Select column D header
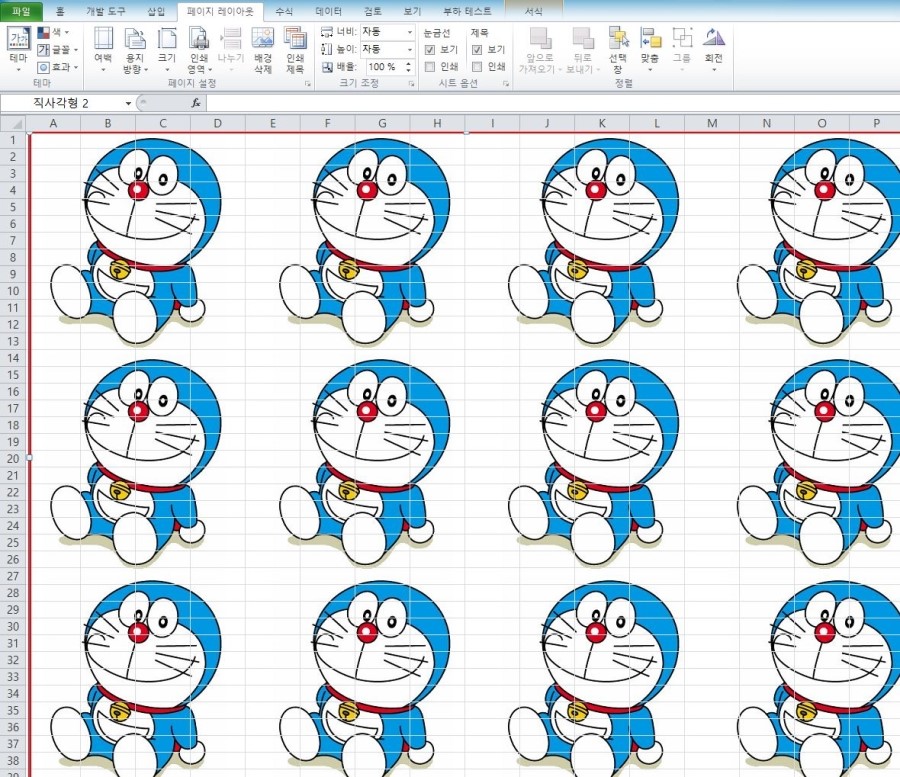This screenshot has width=900, height=777. coord(218,123)
